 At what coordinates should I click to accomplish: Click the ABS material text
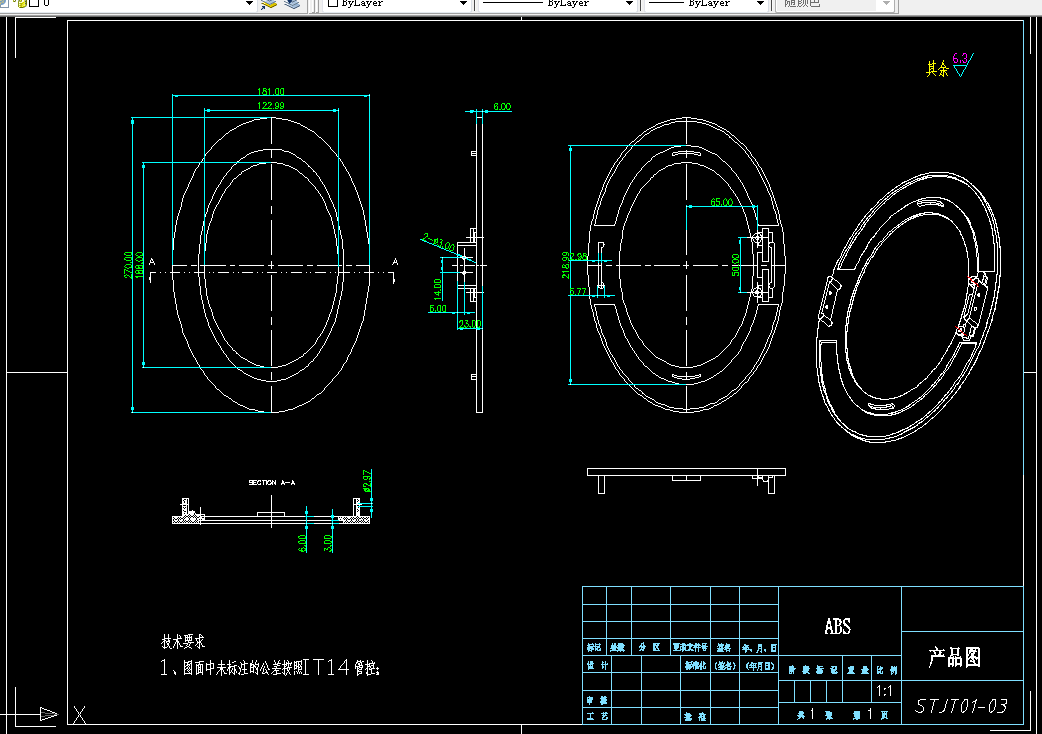tap(837, 626)
